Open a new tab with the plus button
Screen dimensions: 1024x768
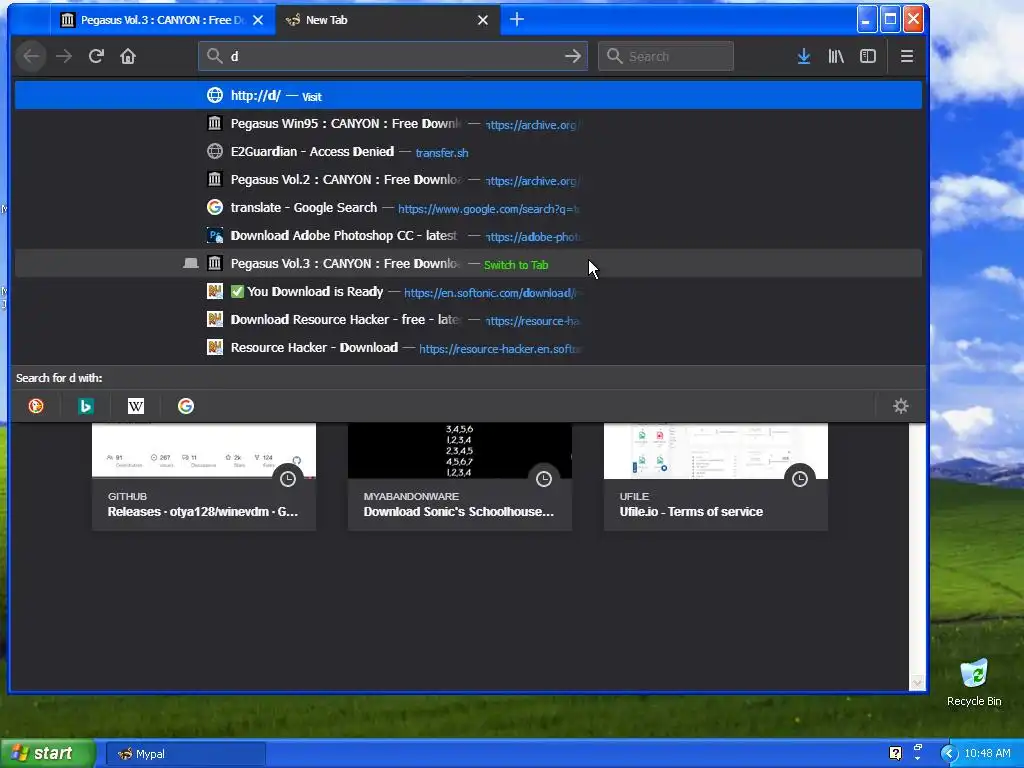pyautogui.click(x=517, y=20)
